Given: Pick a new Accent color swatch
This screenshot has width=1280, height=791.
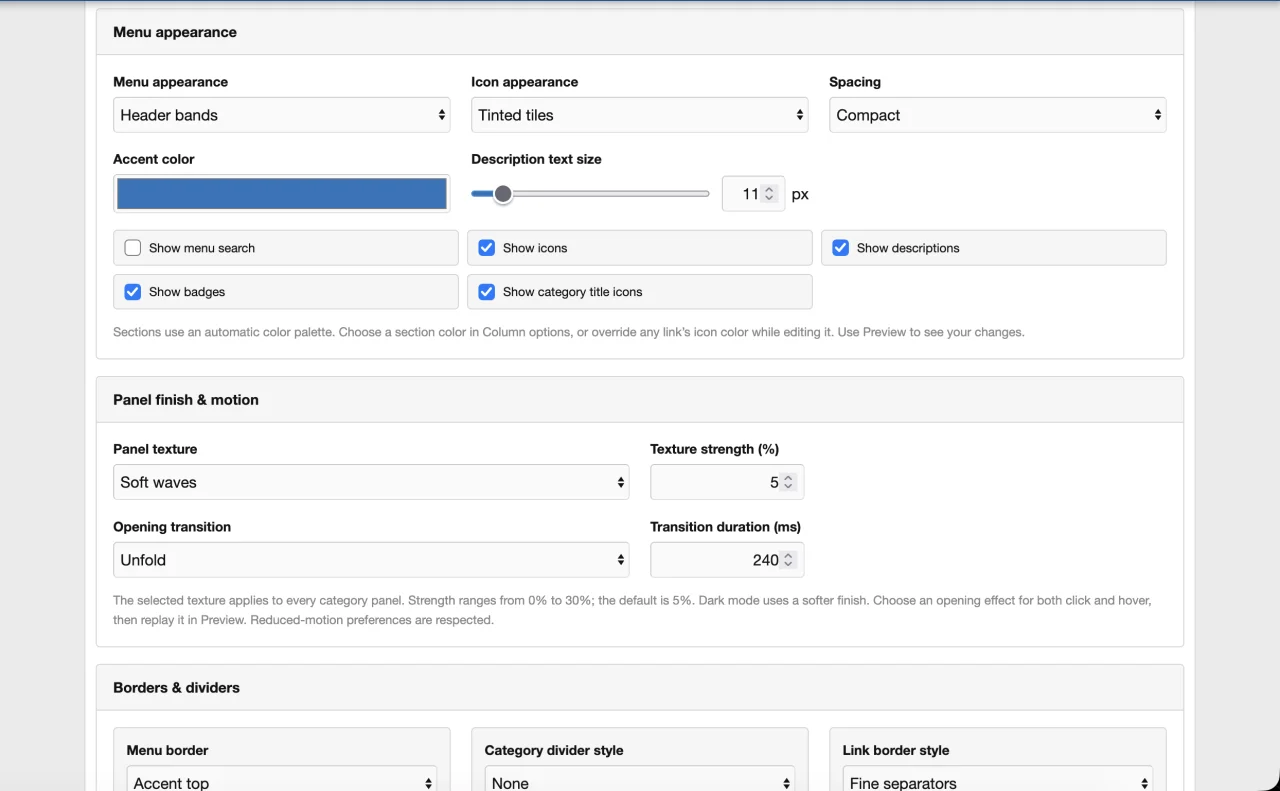Looking at the screenshot, I should tap(282, 194).
